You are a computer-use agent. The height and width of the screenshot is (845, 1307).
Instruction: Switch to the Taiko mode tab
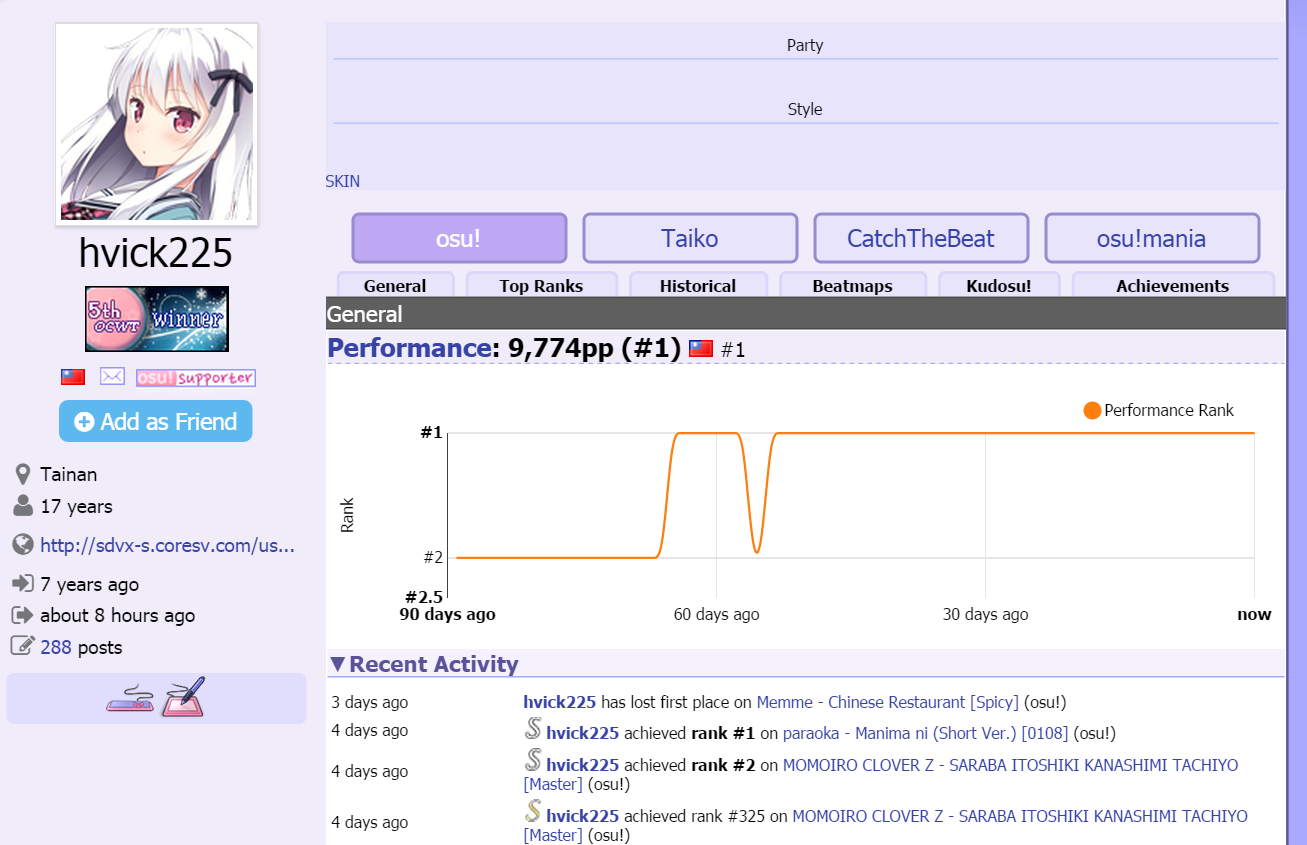click(x=690, y=238)
